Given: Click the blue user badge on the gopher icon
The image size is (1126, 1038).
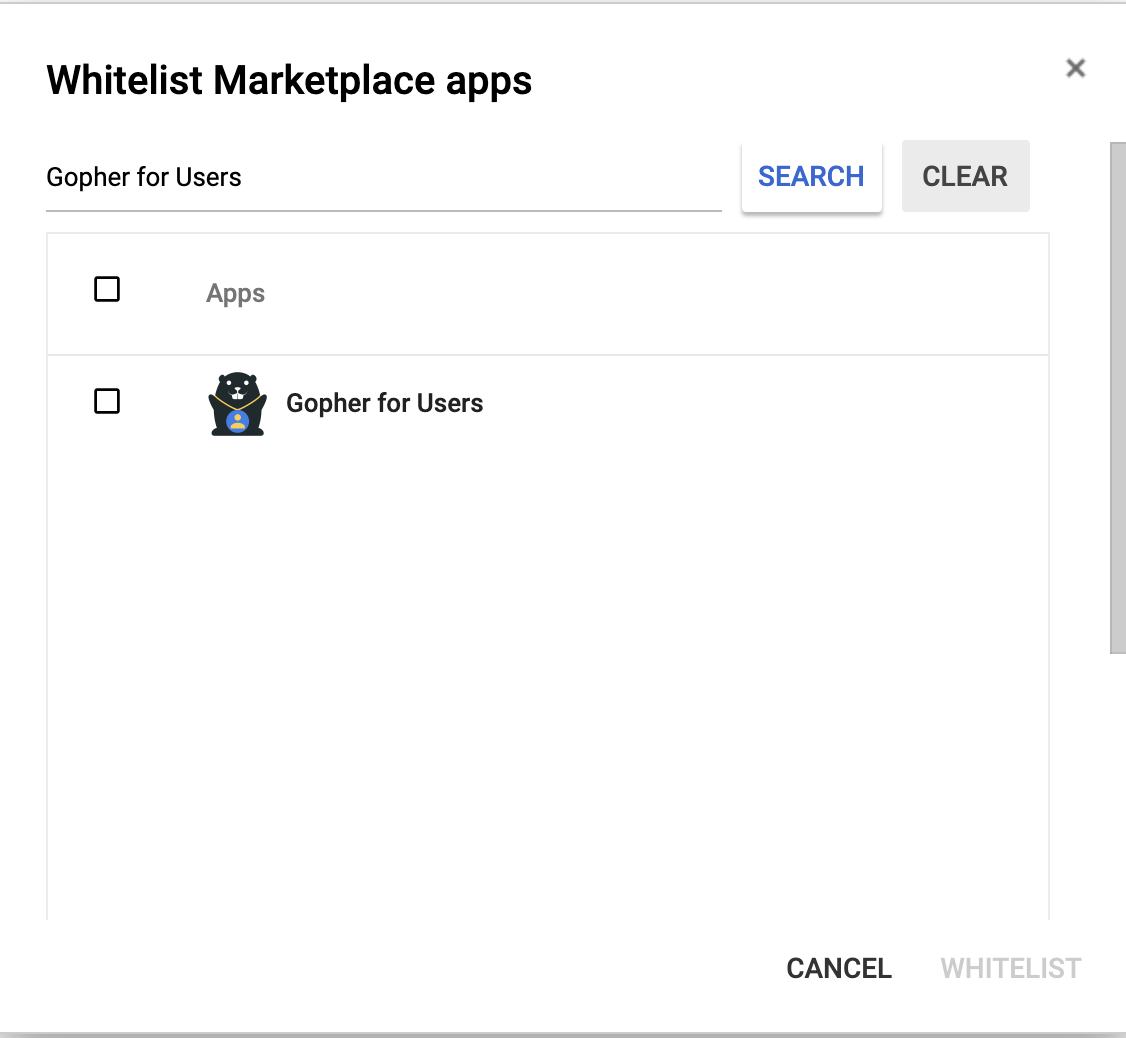Looking at the screenshot, I should click(x=237, y=420).
